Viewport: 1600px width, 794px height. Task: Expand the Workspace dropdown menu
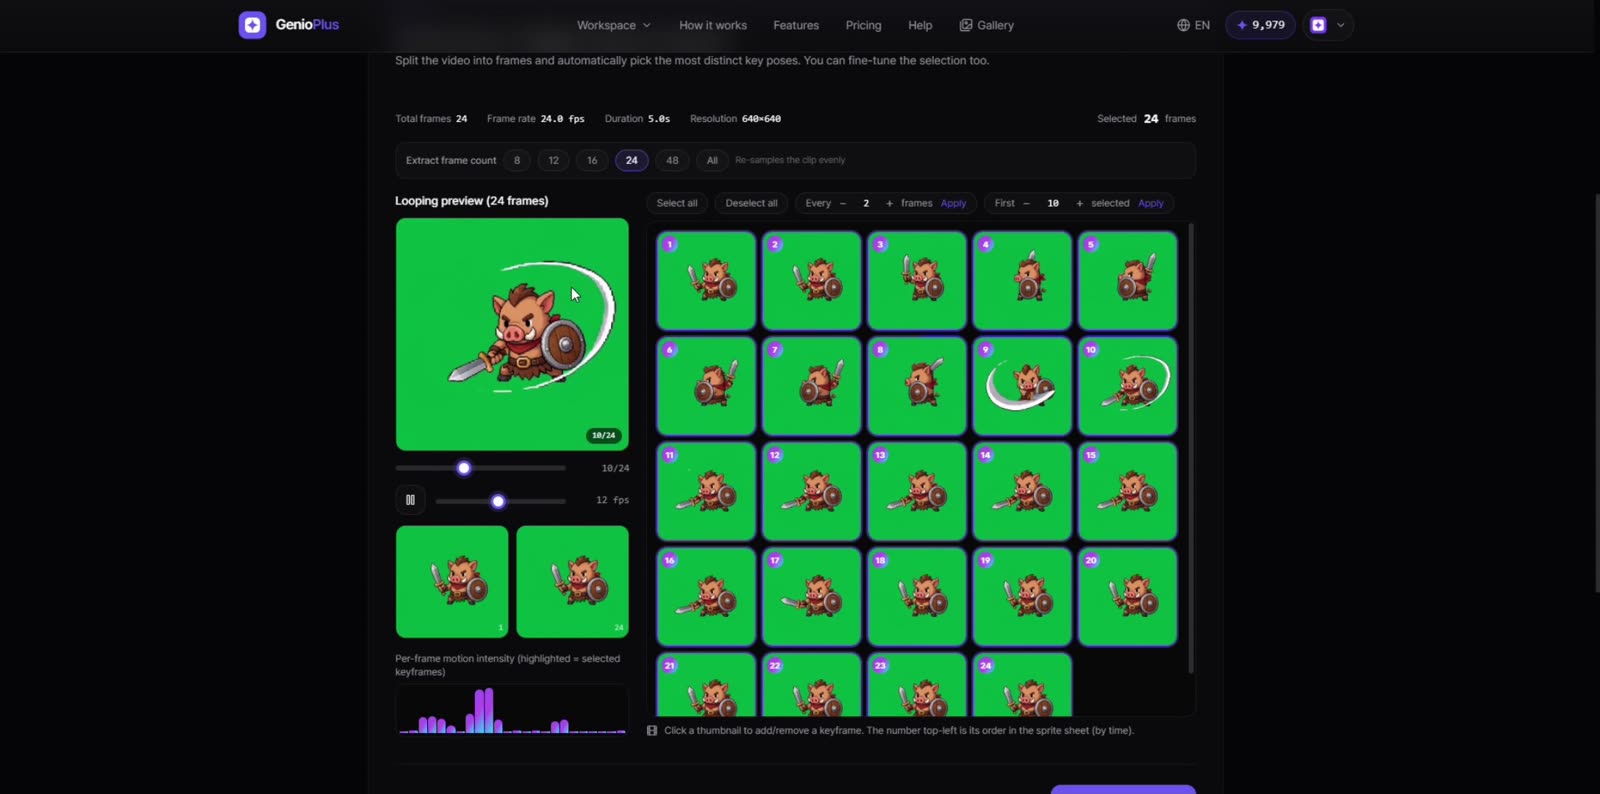(613, 25)
